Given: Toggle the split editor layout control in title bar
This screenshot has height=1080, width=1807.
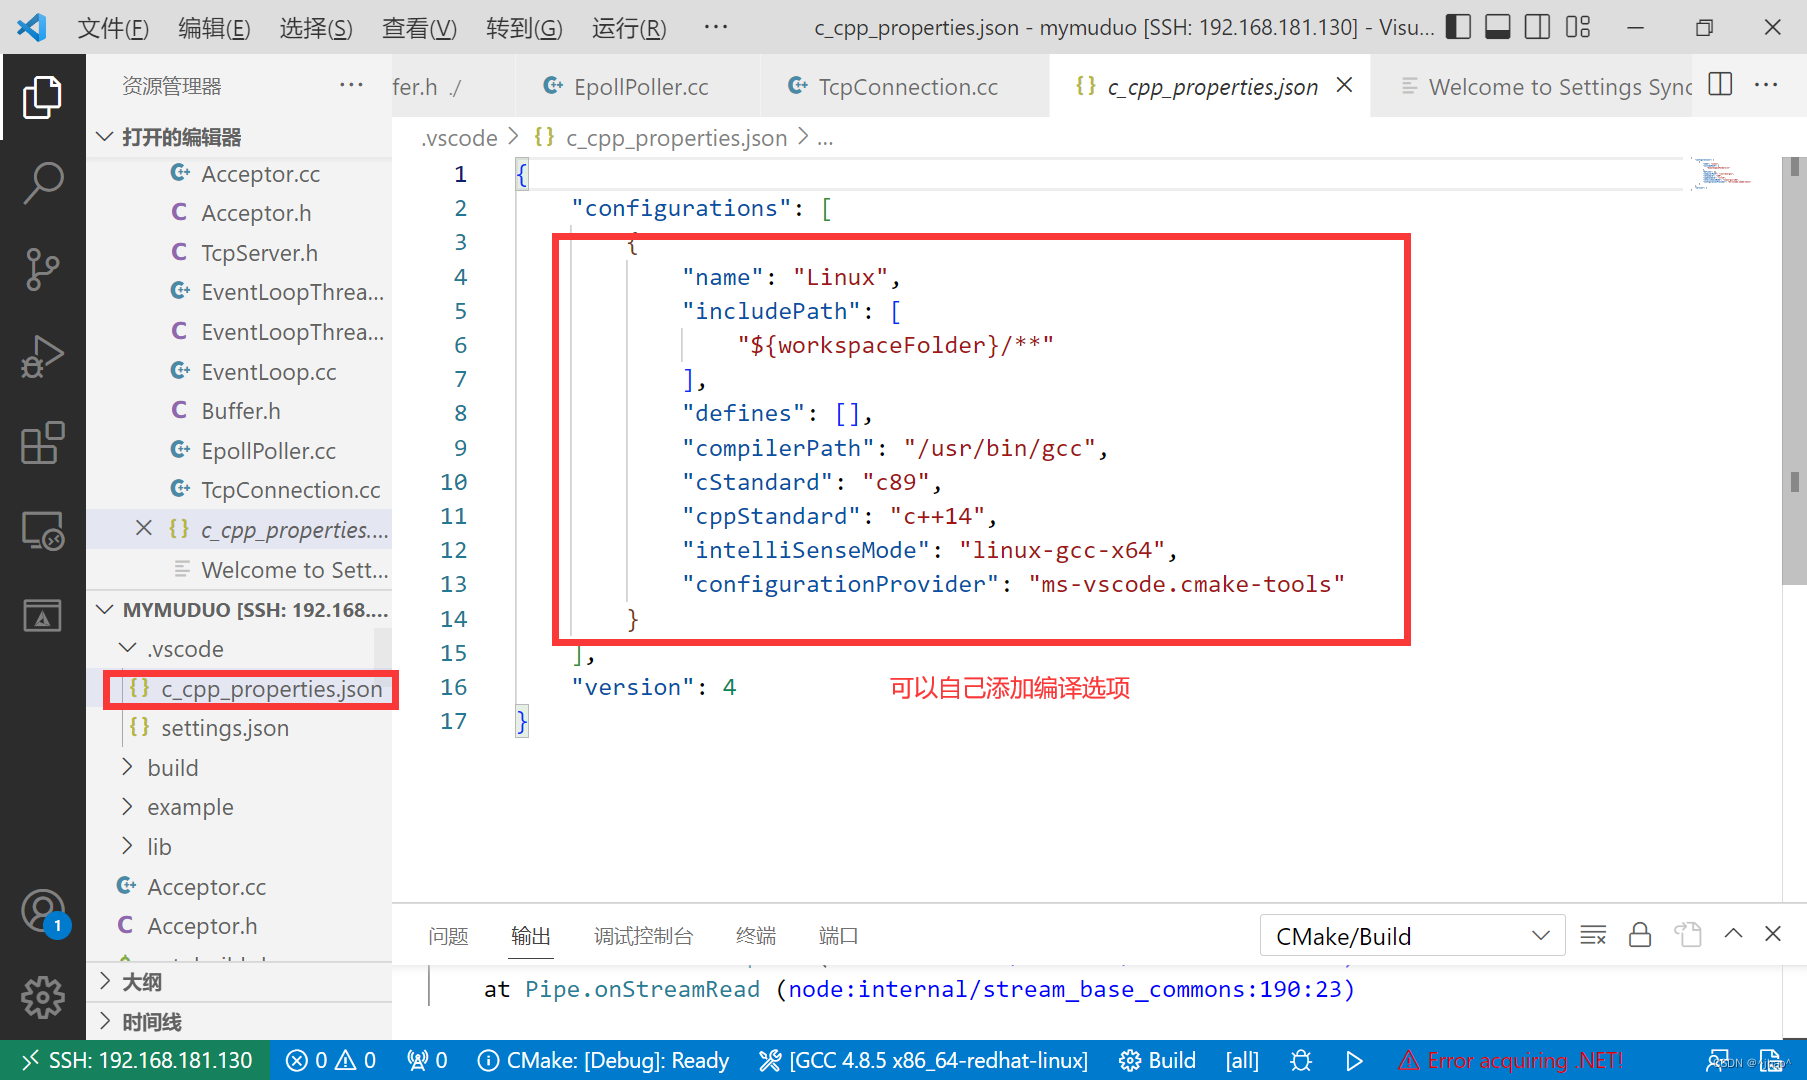Looking at the screenshot, I should coord(1718,85).
